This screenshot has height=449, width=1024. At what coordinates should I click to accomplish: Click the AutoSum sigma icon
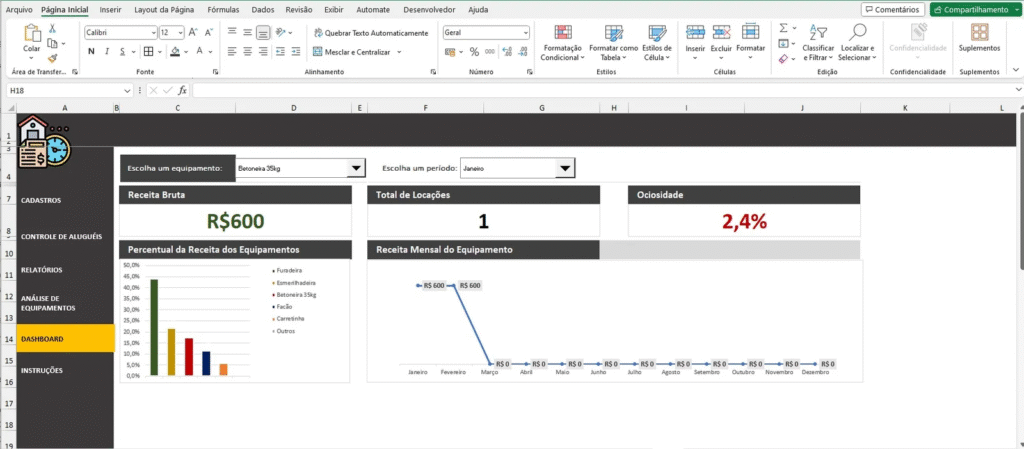click(x=783, y=28)
